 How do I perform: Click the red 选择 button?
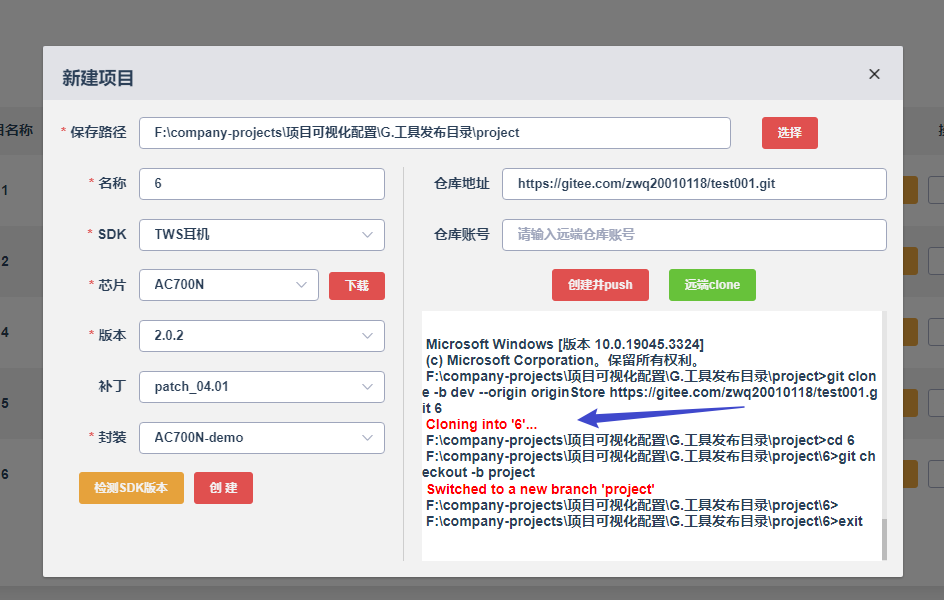tap(789, 133)
